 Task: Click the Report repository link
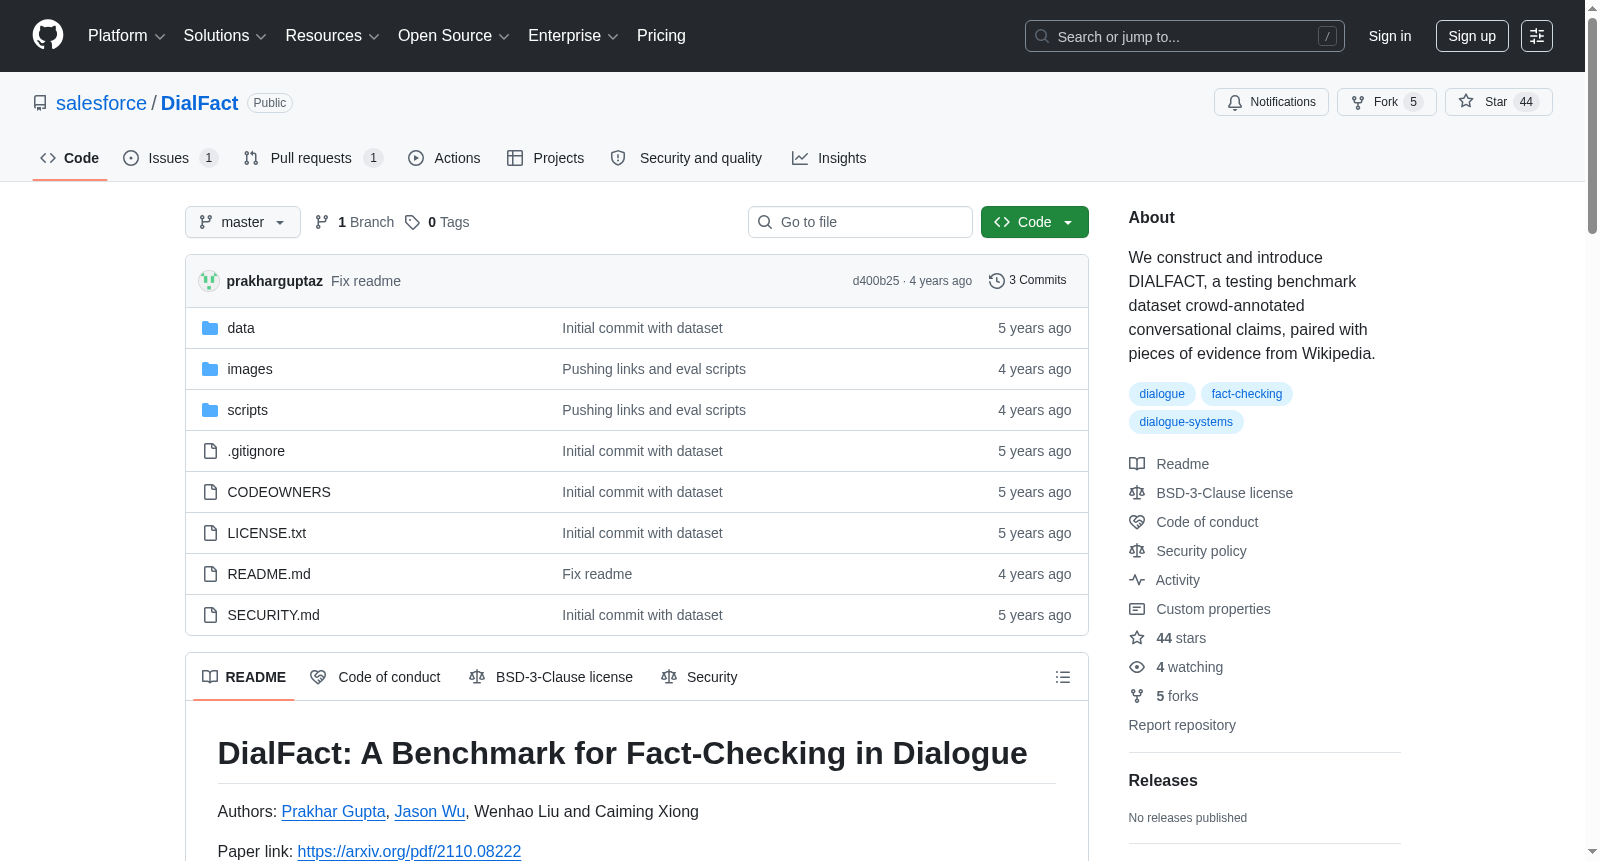coord(1182,725)
